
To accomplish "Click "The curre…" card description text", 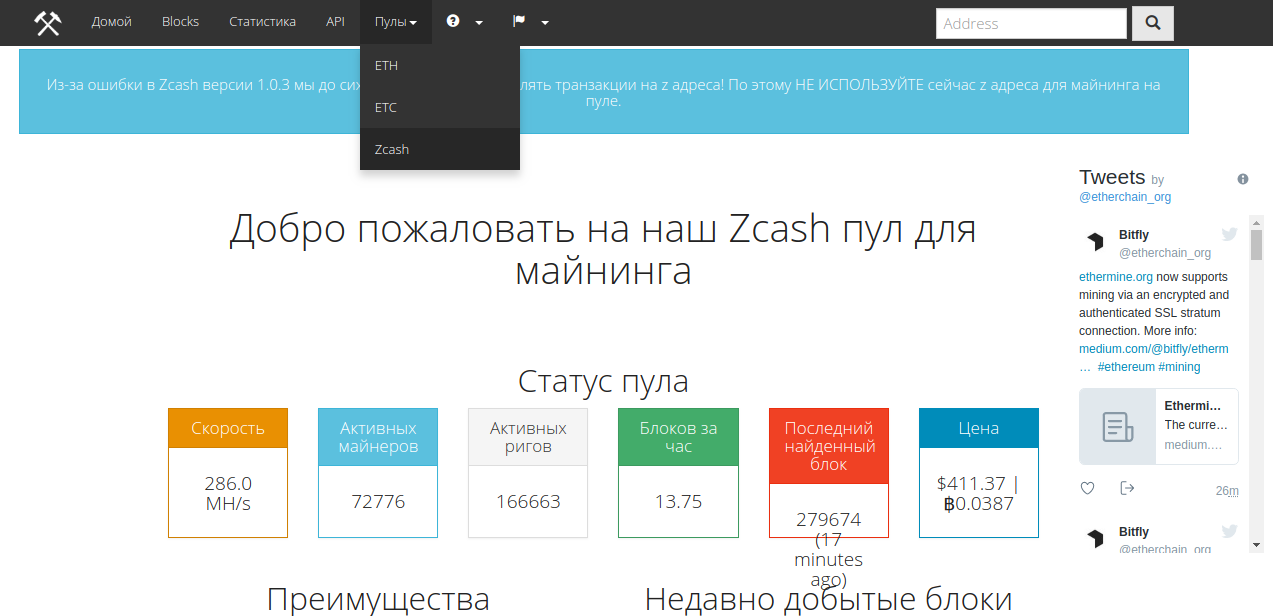I will (1196, 425).
